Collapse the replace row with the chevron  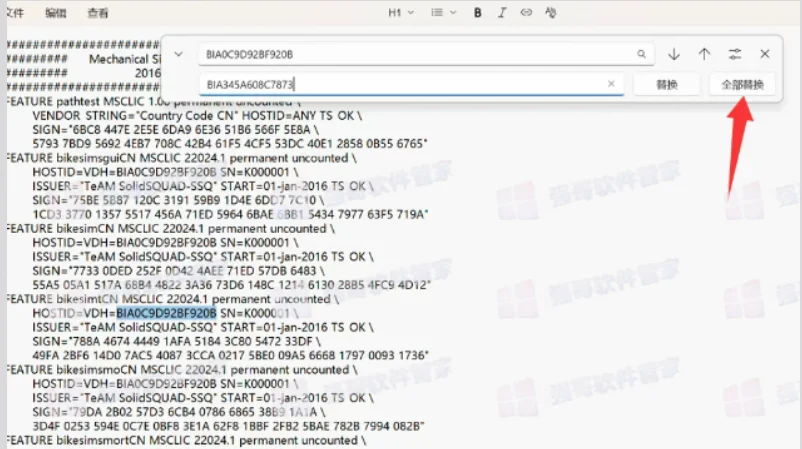point(178,54)
